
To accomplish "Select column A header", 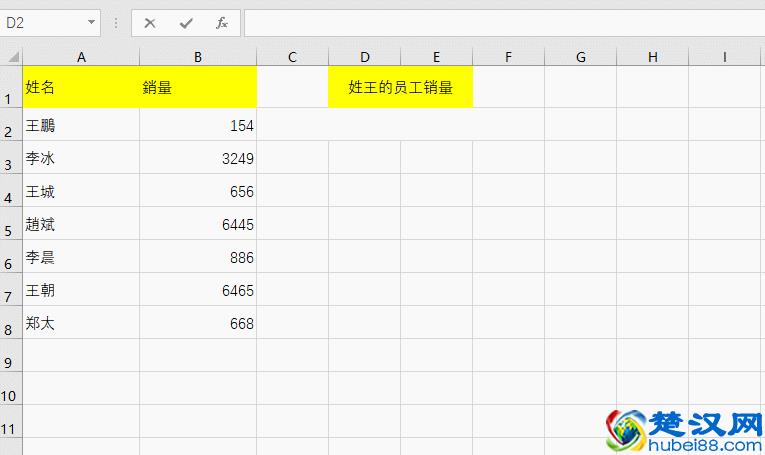I will tap(81, 57).
